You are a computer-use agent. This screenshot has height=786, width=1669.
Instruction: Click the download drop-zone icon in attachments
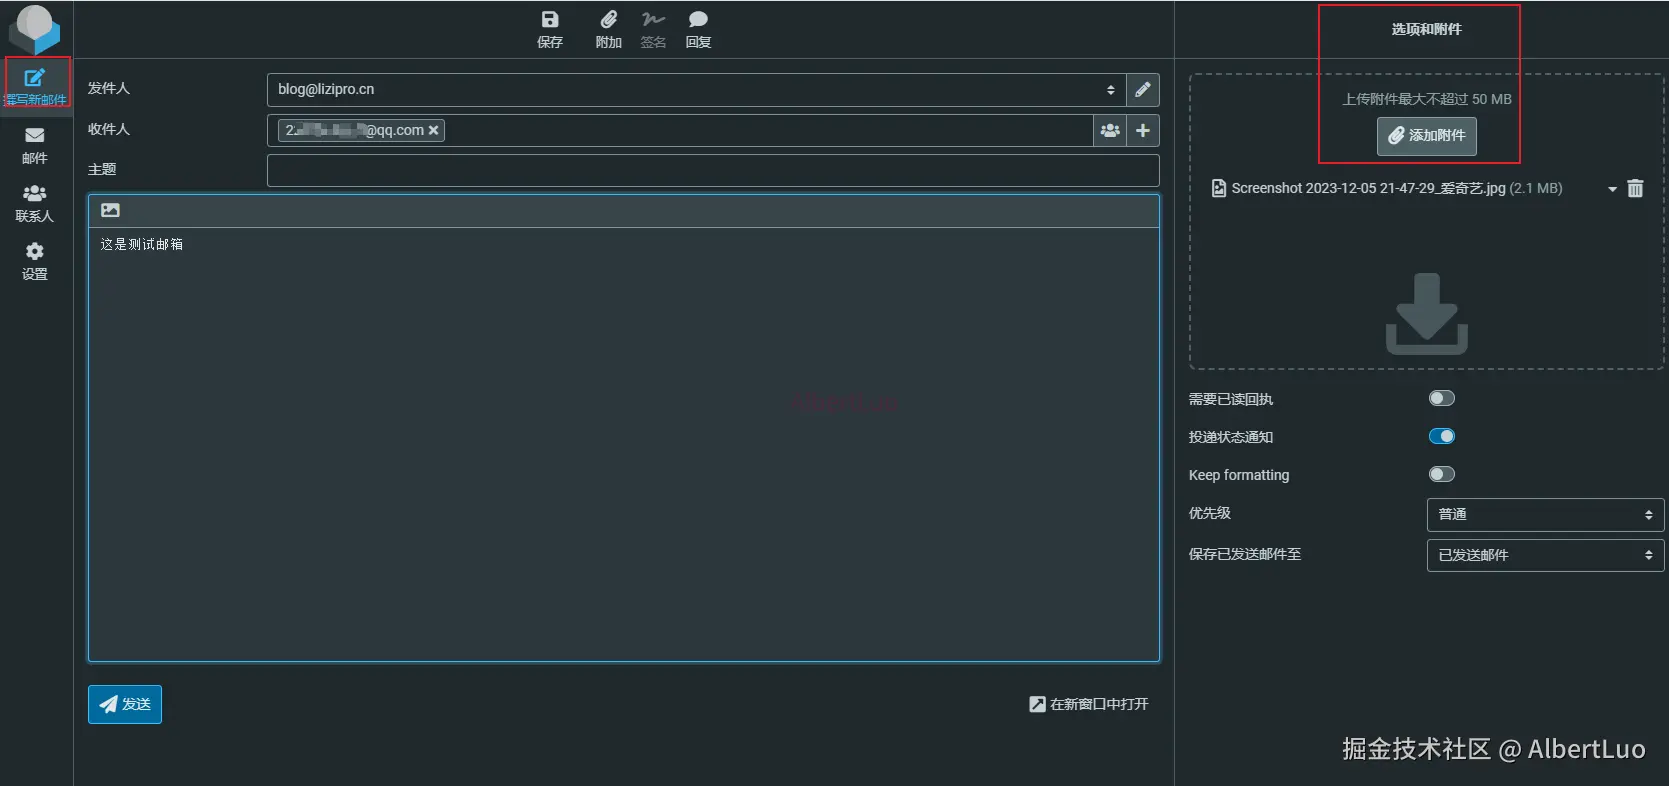(x=1427, y=314)
